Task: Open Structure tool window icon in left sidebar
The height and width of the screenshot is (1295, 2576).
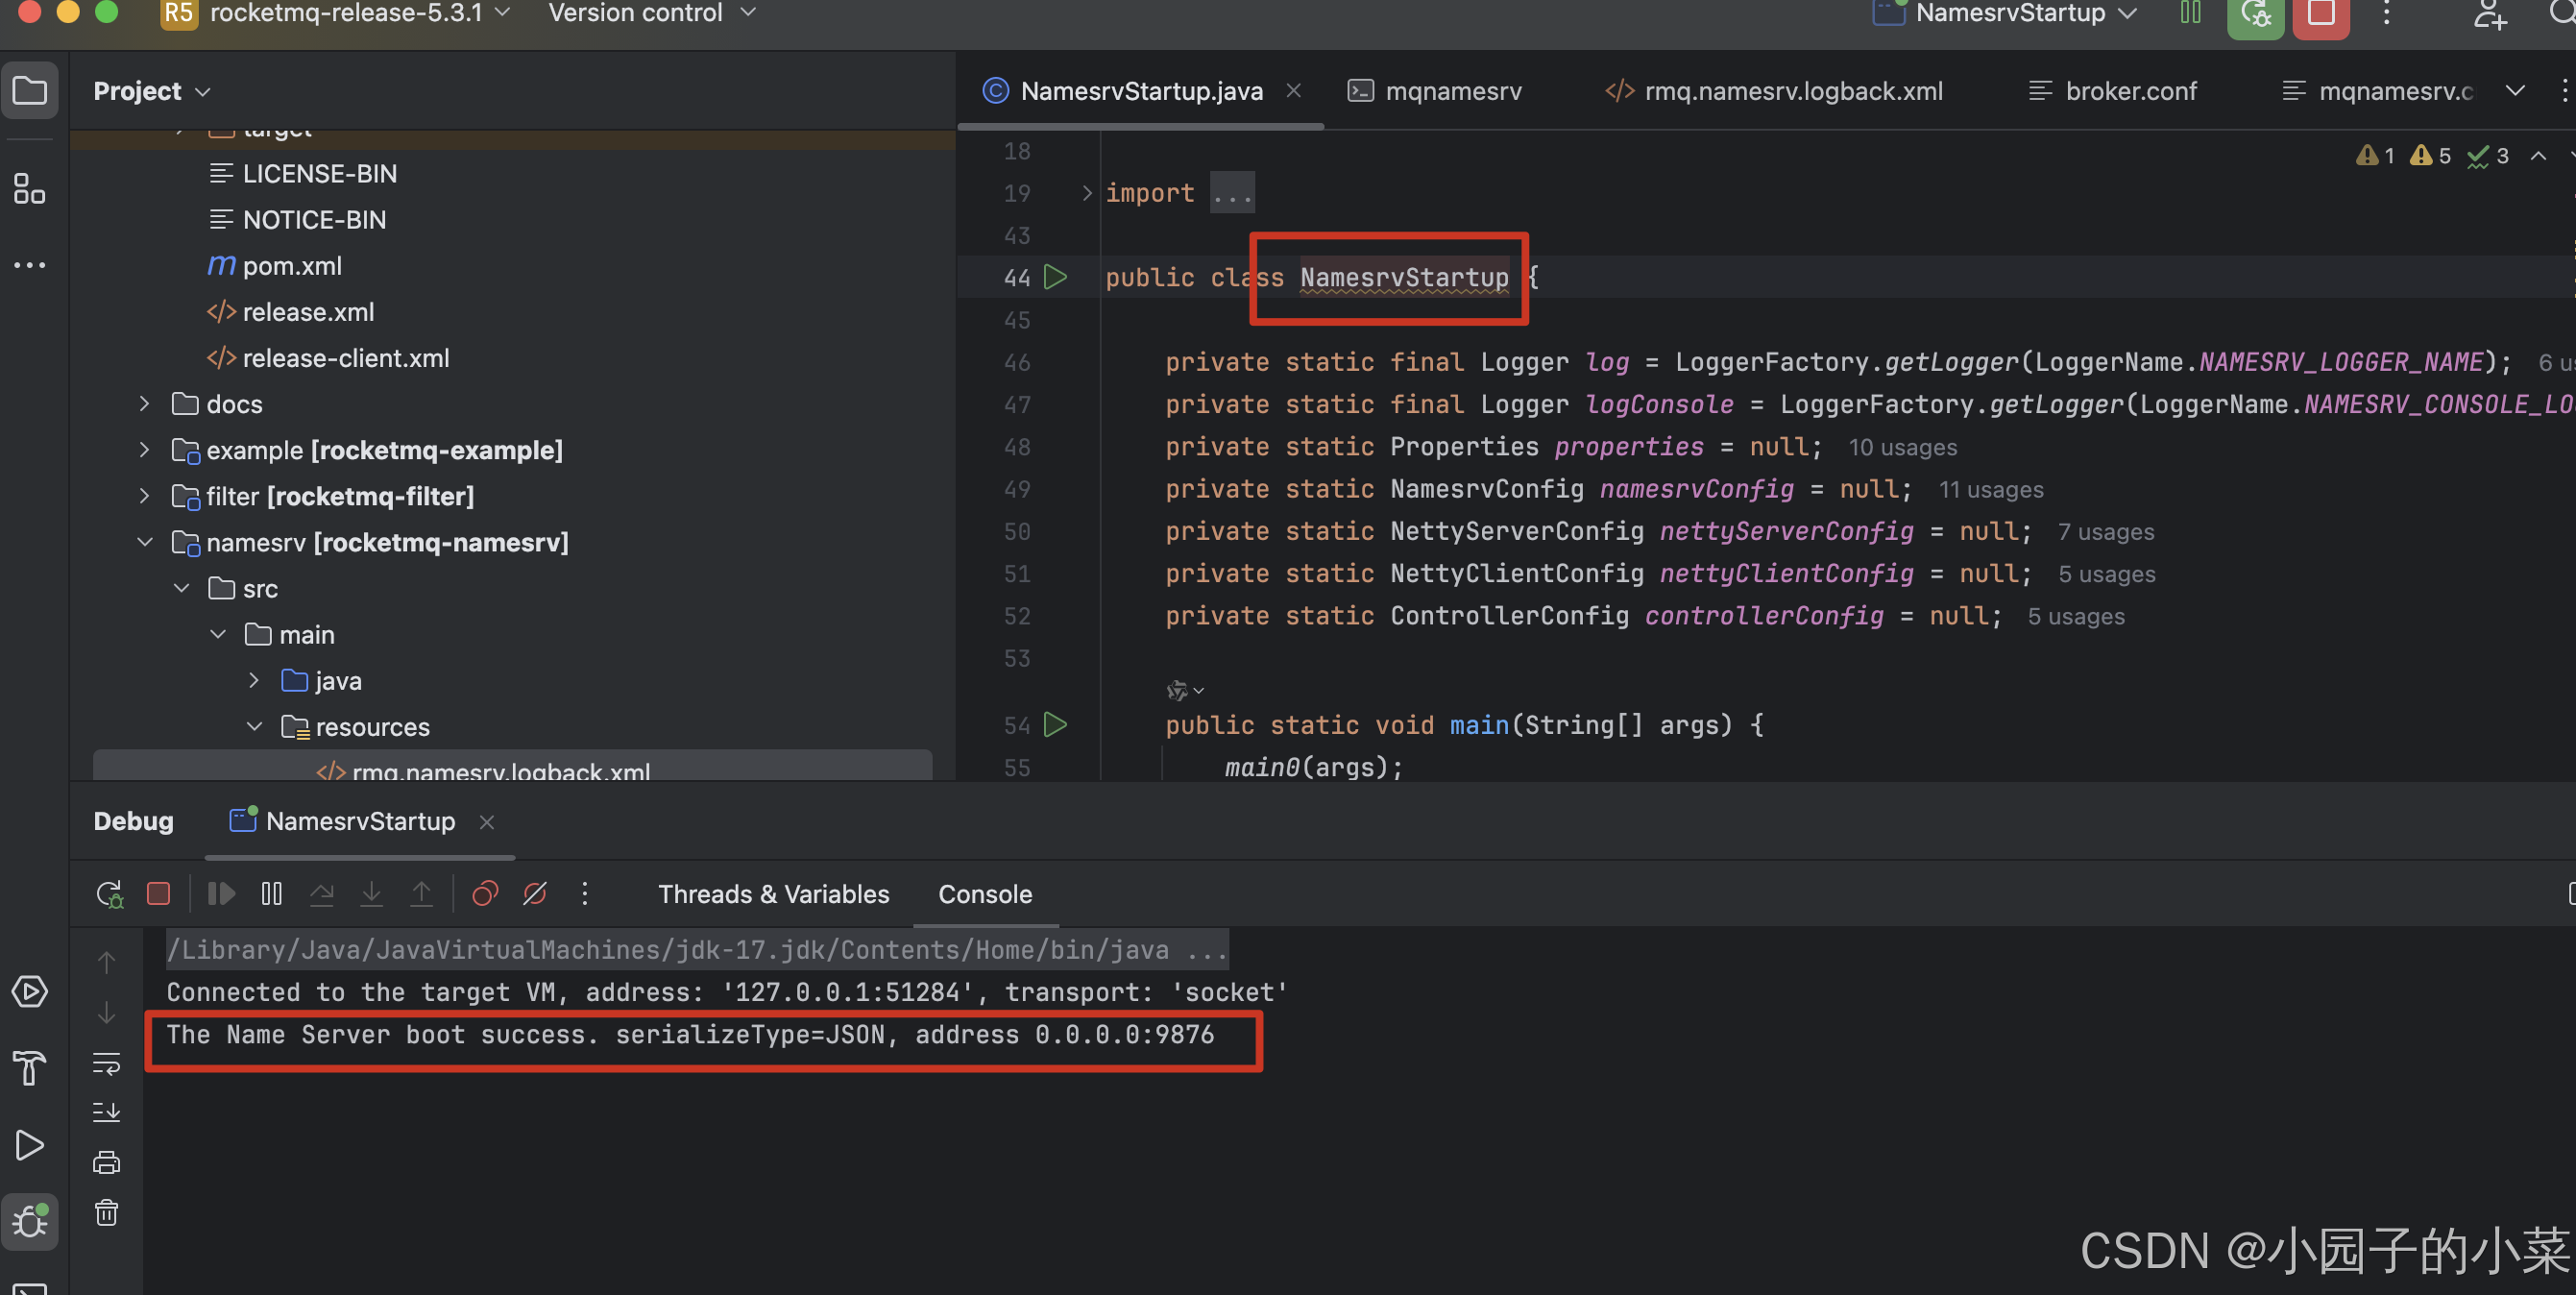Action: [x=29, y=188]
